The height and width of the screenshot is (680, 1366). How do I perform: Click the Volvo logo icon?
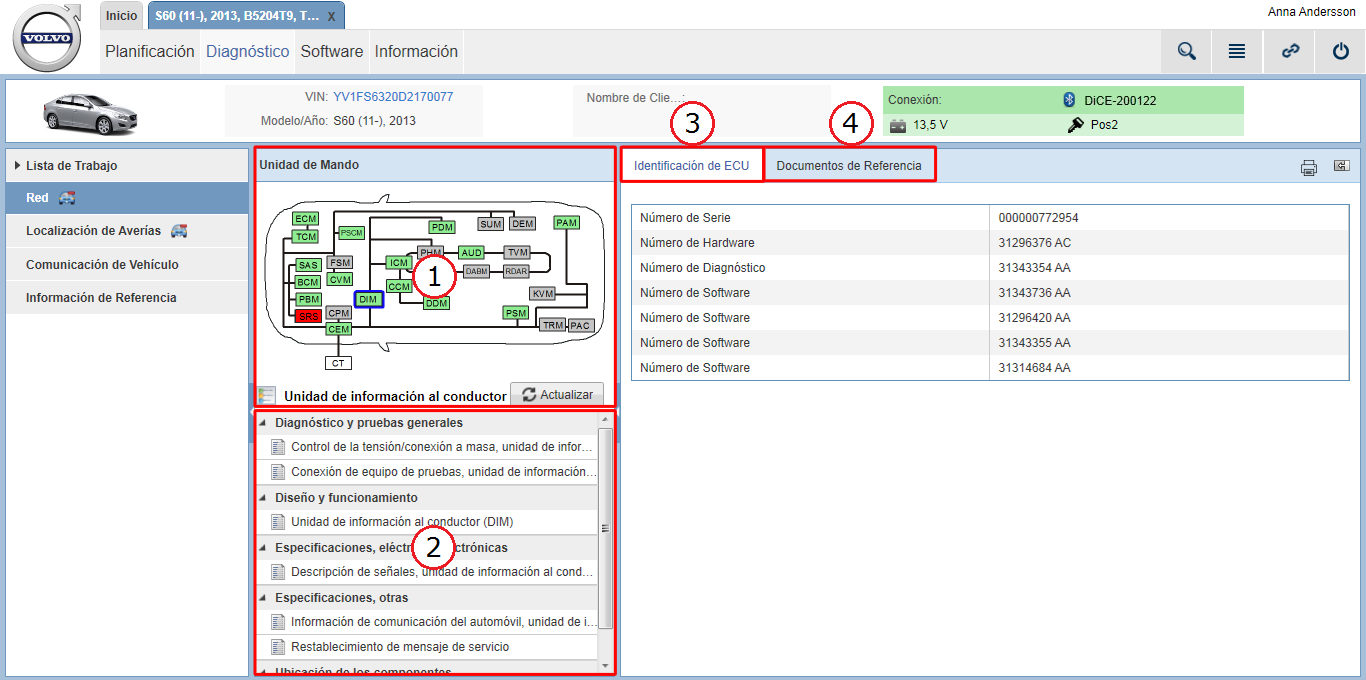pyautogui.click(x=47, y=38)
